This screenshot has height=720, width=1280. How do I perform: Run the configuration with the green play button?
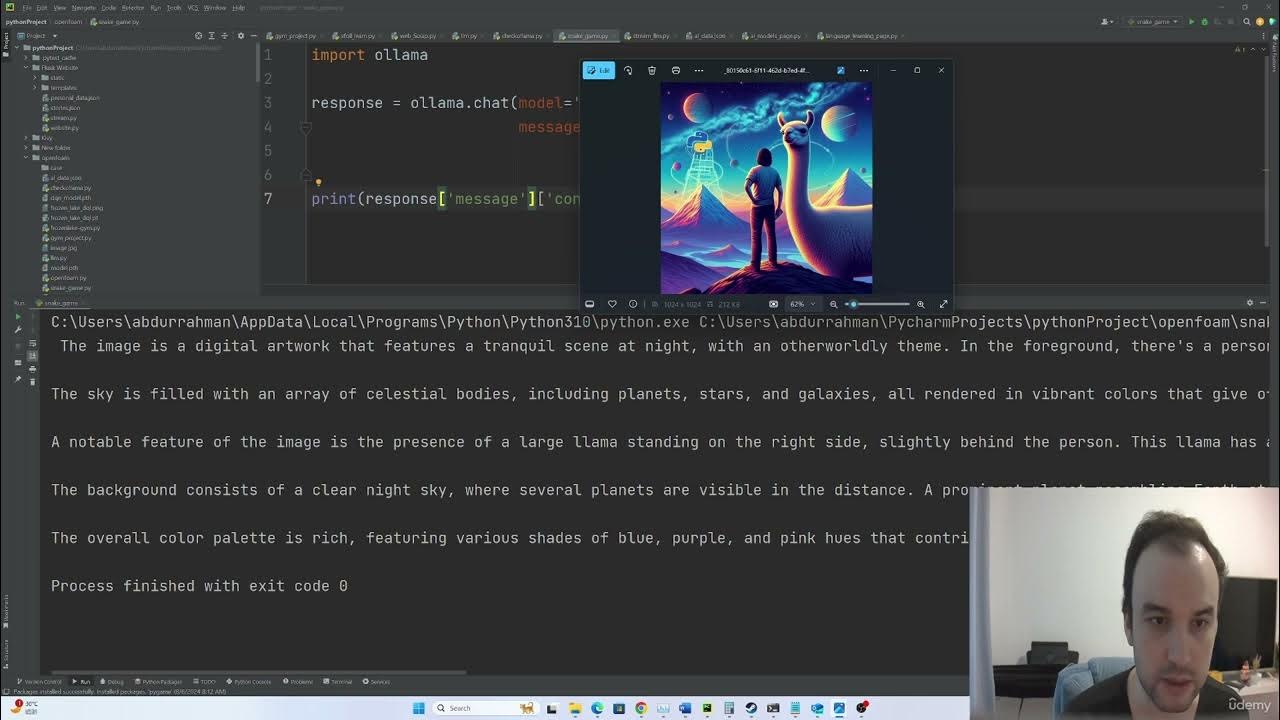(x=1191, y=21)
